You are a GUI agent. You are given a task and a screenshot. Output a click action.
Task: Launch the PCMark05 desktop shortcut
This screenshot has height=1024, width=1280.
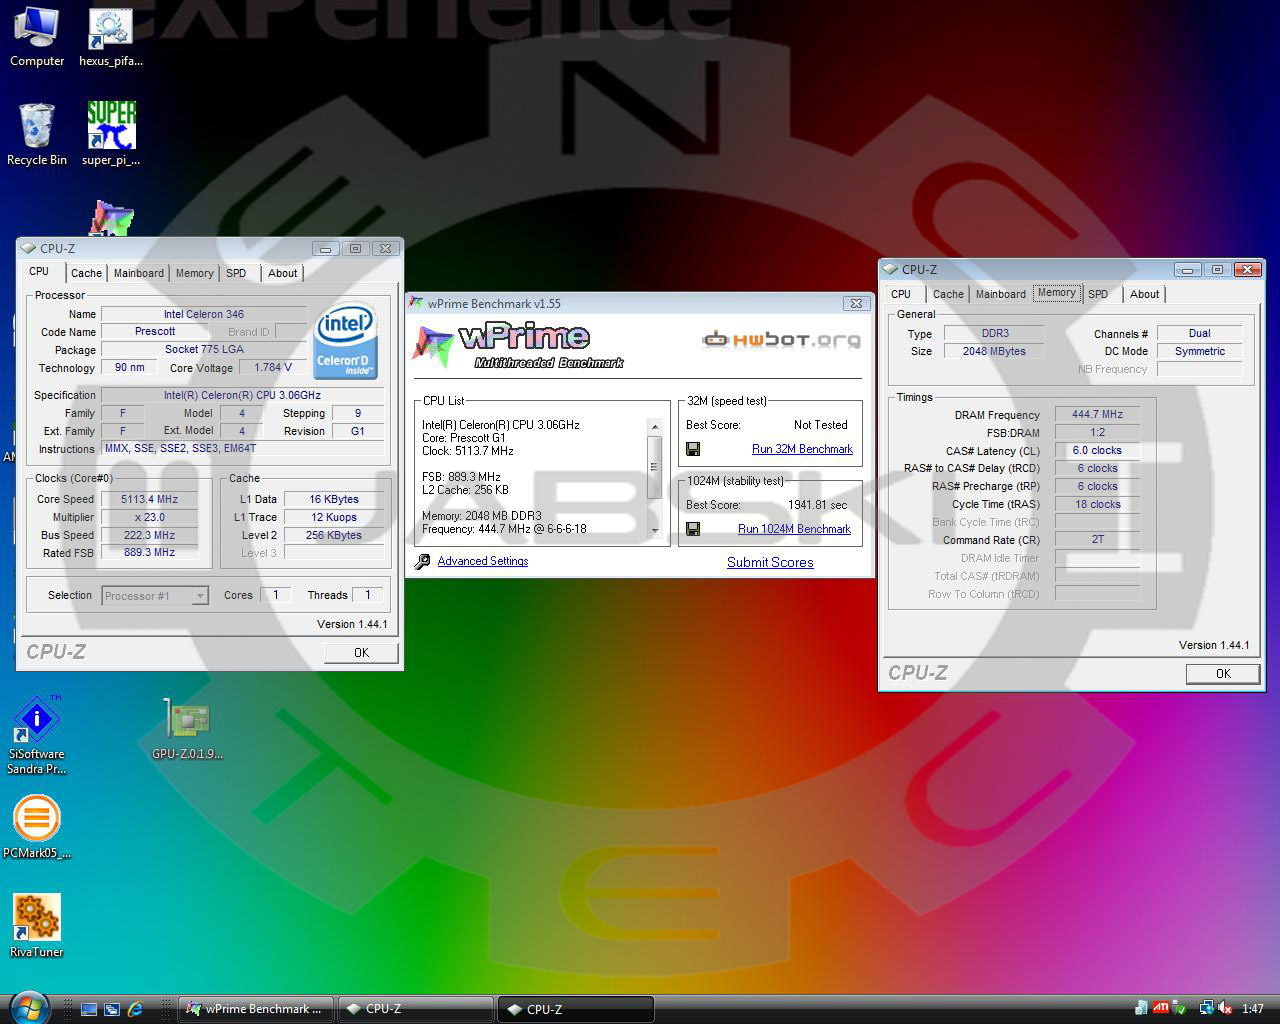(x=36, y=827)
